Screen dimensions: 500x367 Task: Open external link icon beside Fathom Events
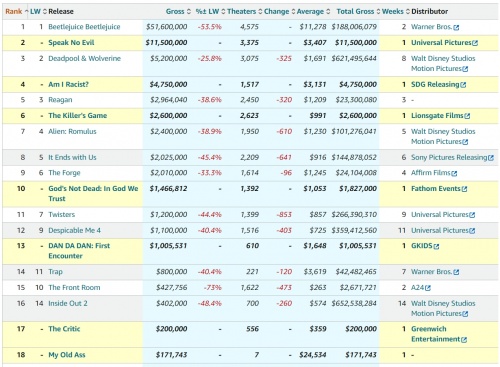pos(464,189)
